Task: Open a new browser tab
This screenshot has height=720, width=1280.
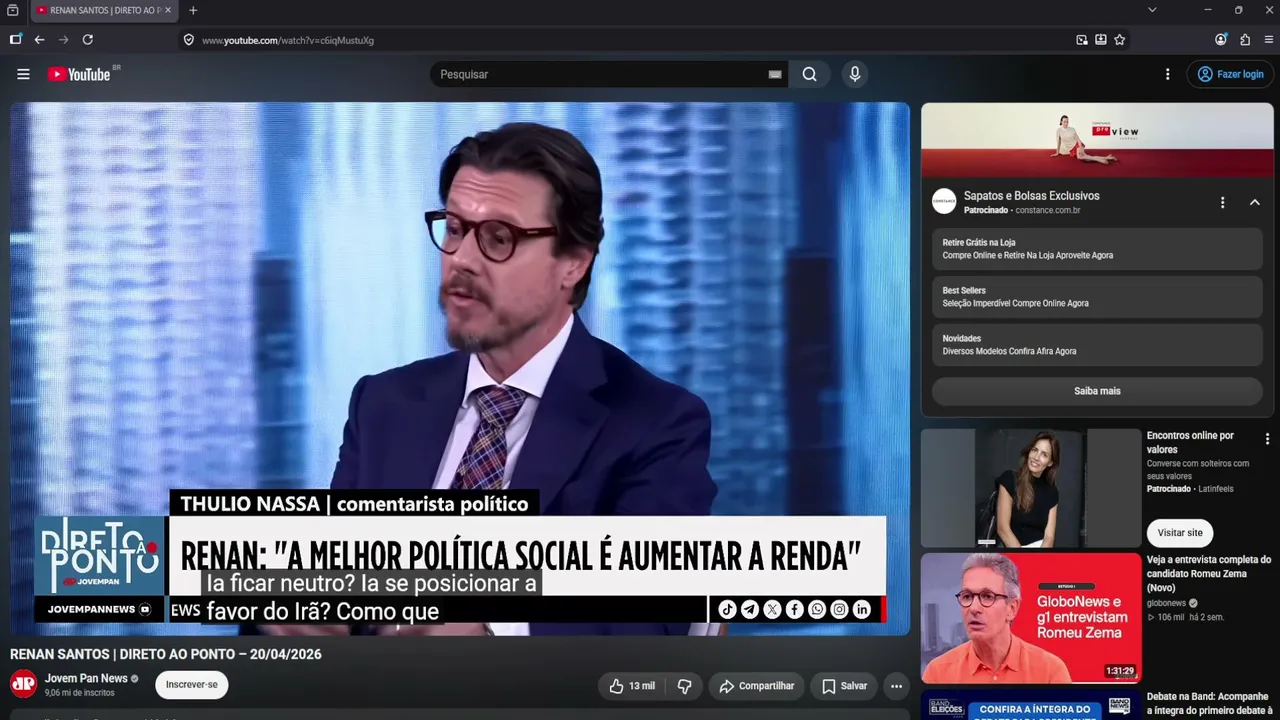Action: tap(193, 10)
